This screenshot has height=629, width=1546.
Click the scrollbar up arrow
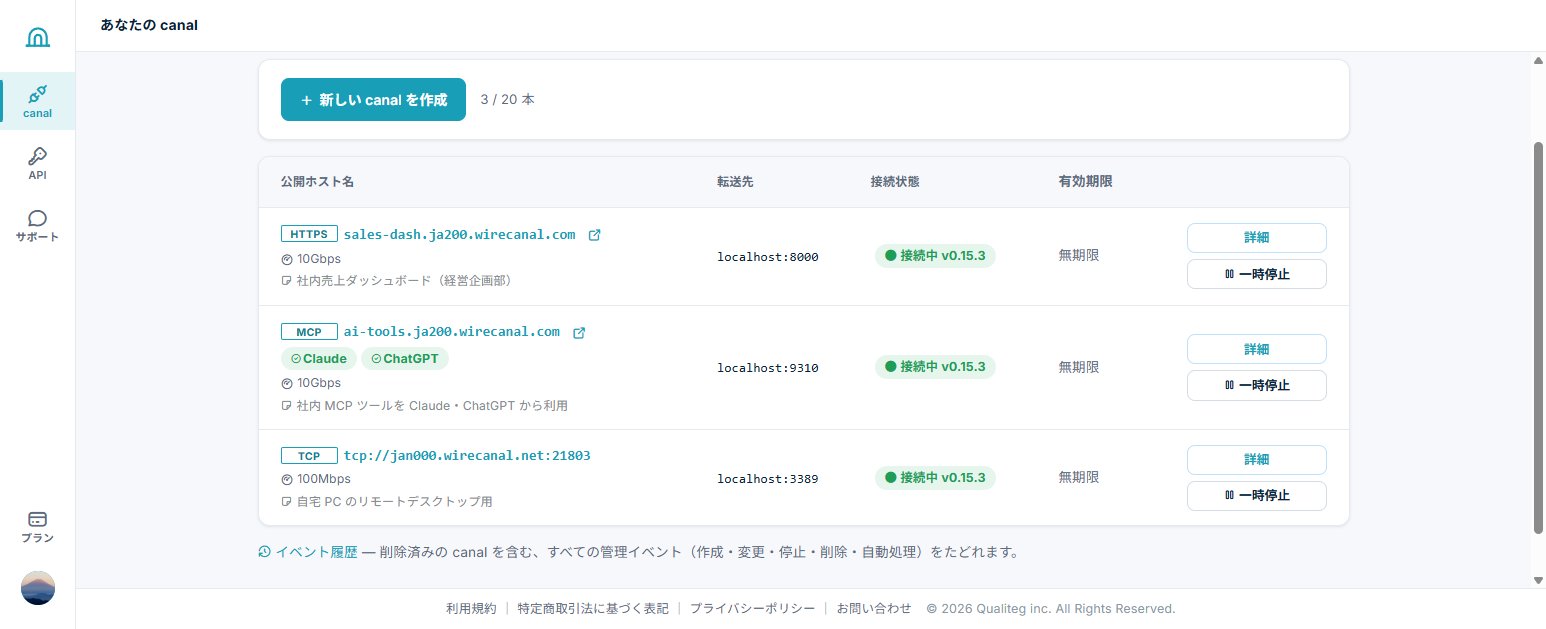click(x=1538, y=60)
